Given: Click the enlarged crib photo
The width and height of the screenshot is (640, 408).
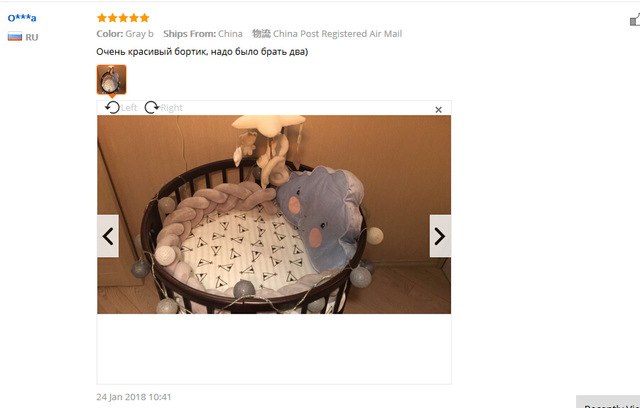Looking at the screenshot, I should point(274,215).
